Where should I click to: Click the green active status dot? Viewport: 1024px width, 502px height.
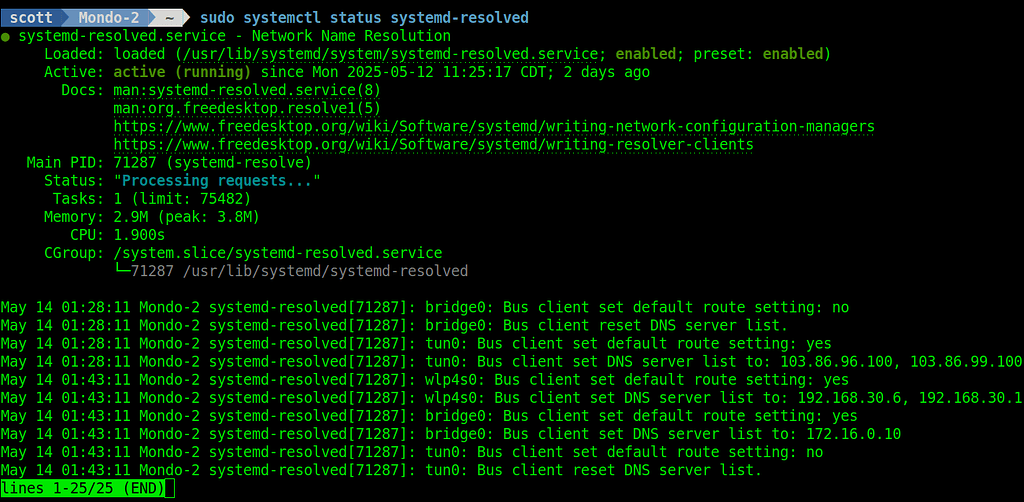pos(6,37)
